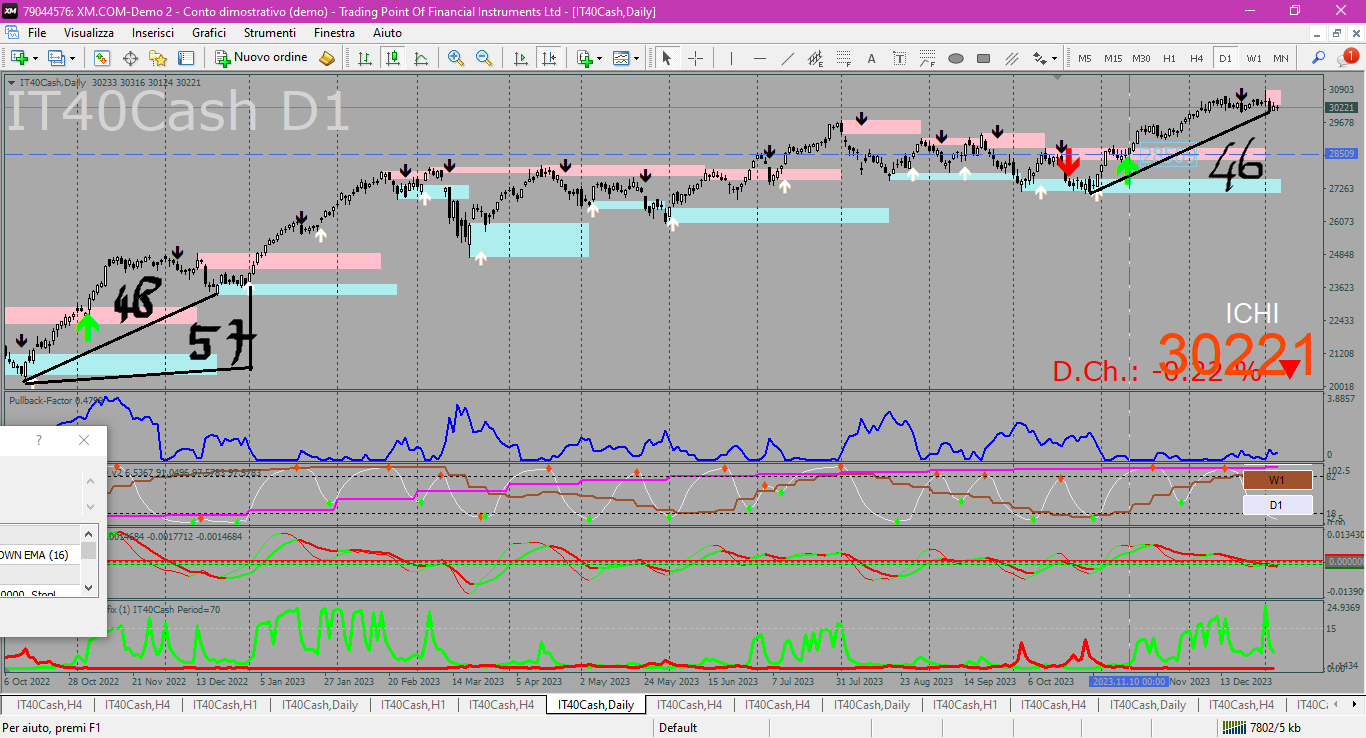1366x738 pixels.
Task: Open the search magnifier at toolbar right
Action: [1319, 58]
